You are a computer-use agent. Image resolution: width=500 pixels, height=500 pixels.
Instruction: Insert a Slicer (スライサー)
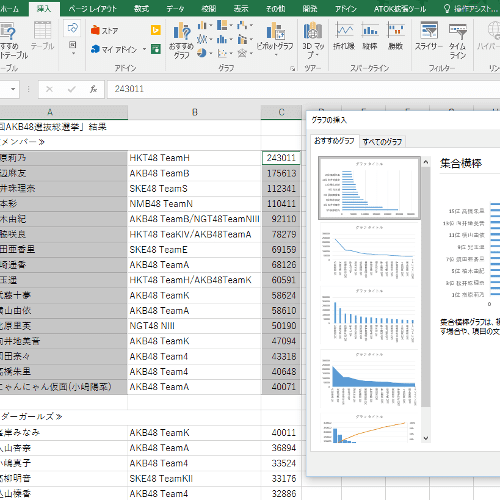pos(429,36)
